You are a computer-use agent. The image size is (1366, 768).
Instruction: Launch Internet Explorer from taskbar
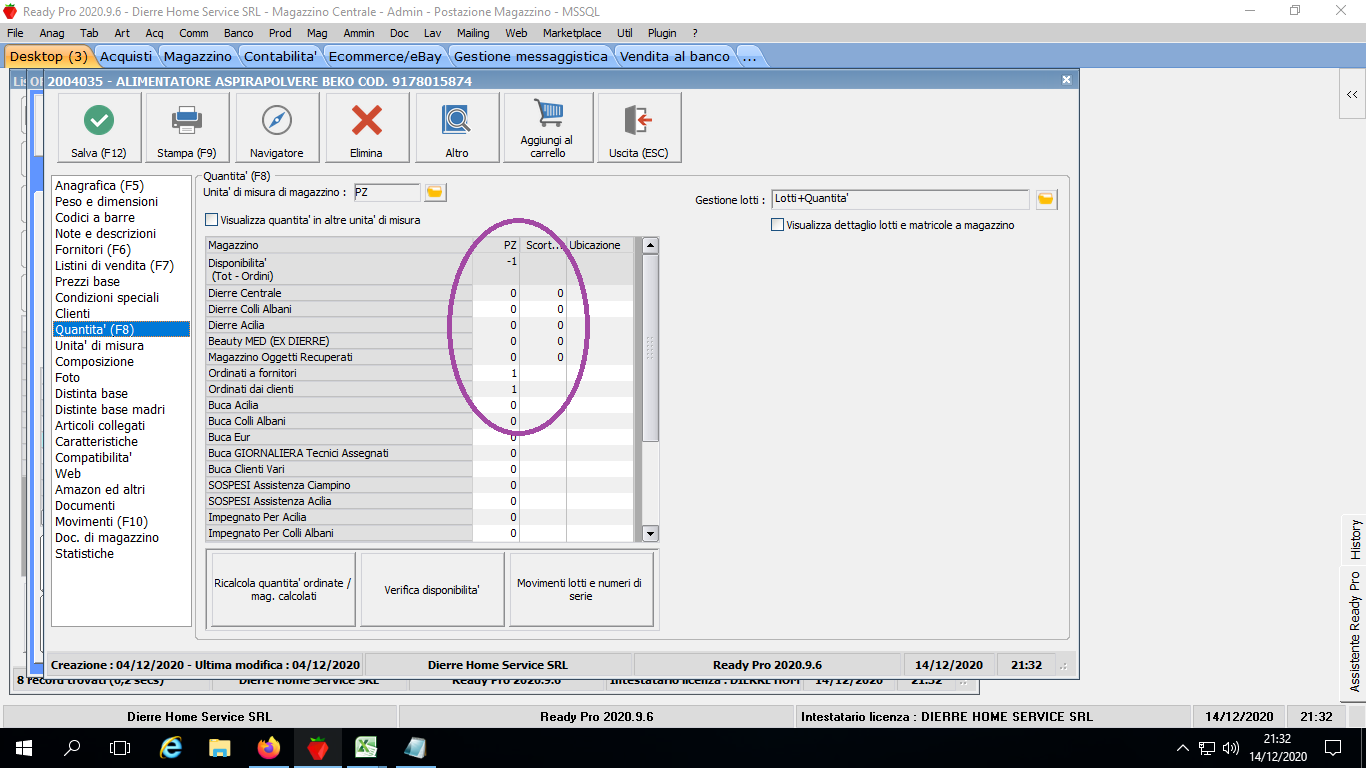[x=172, y=747]
